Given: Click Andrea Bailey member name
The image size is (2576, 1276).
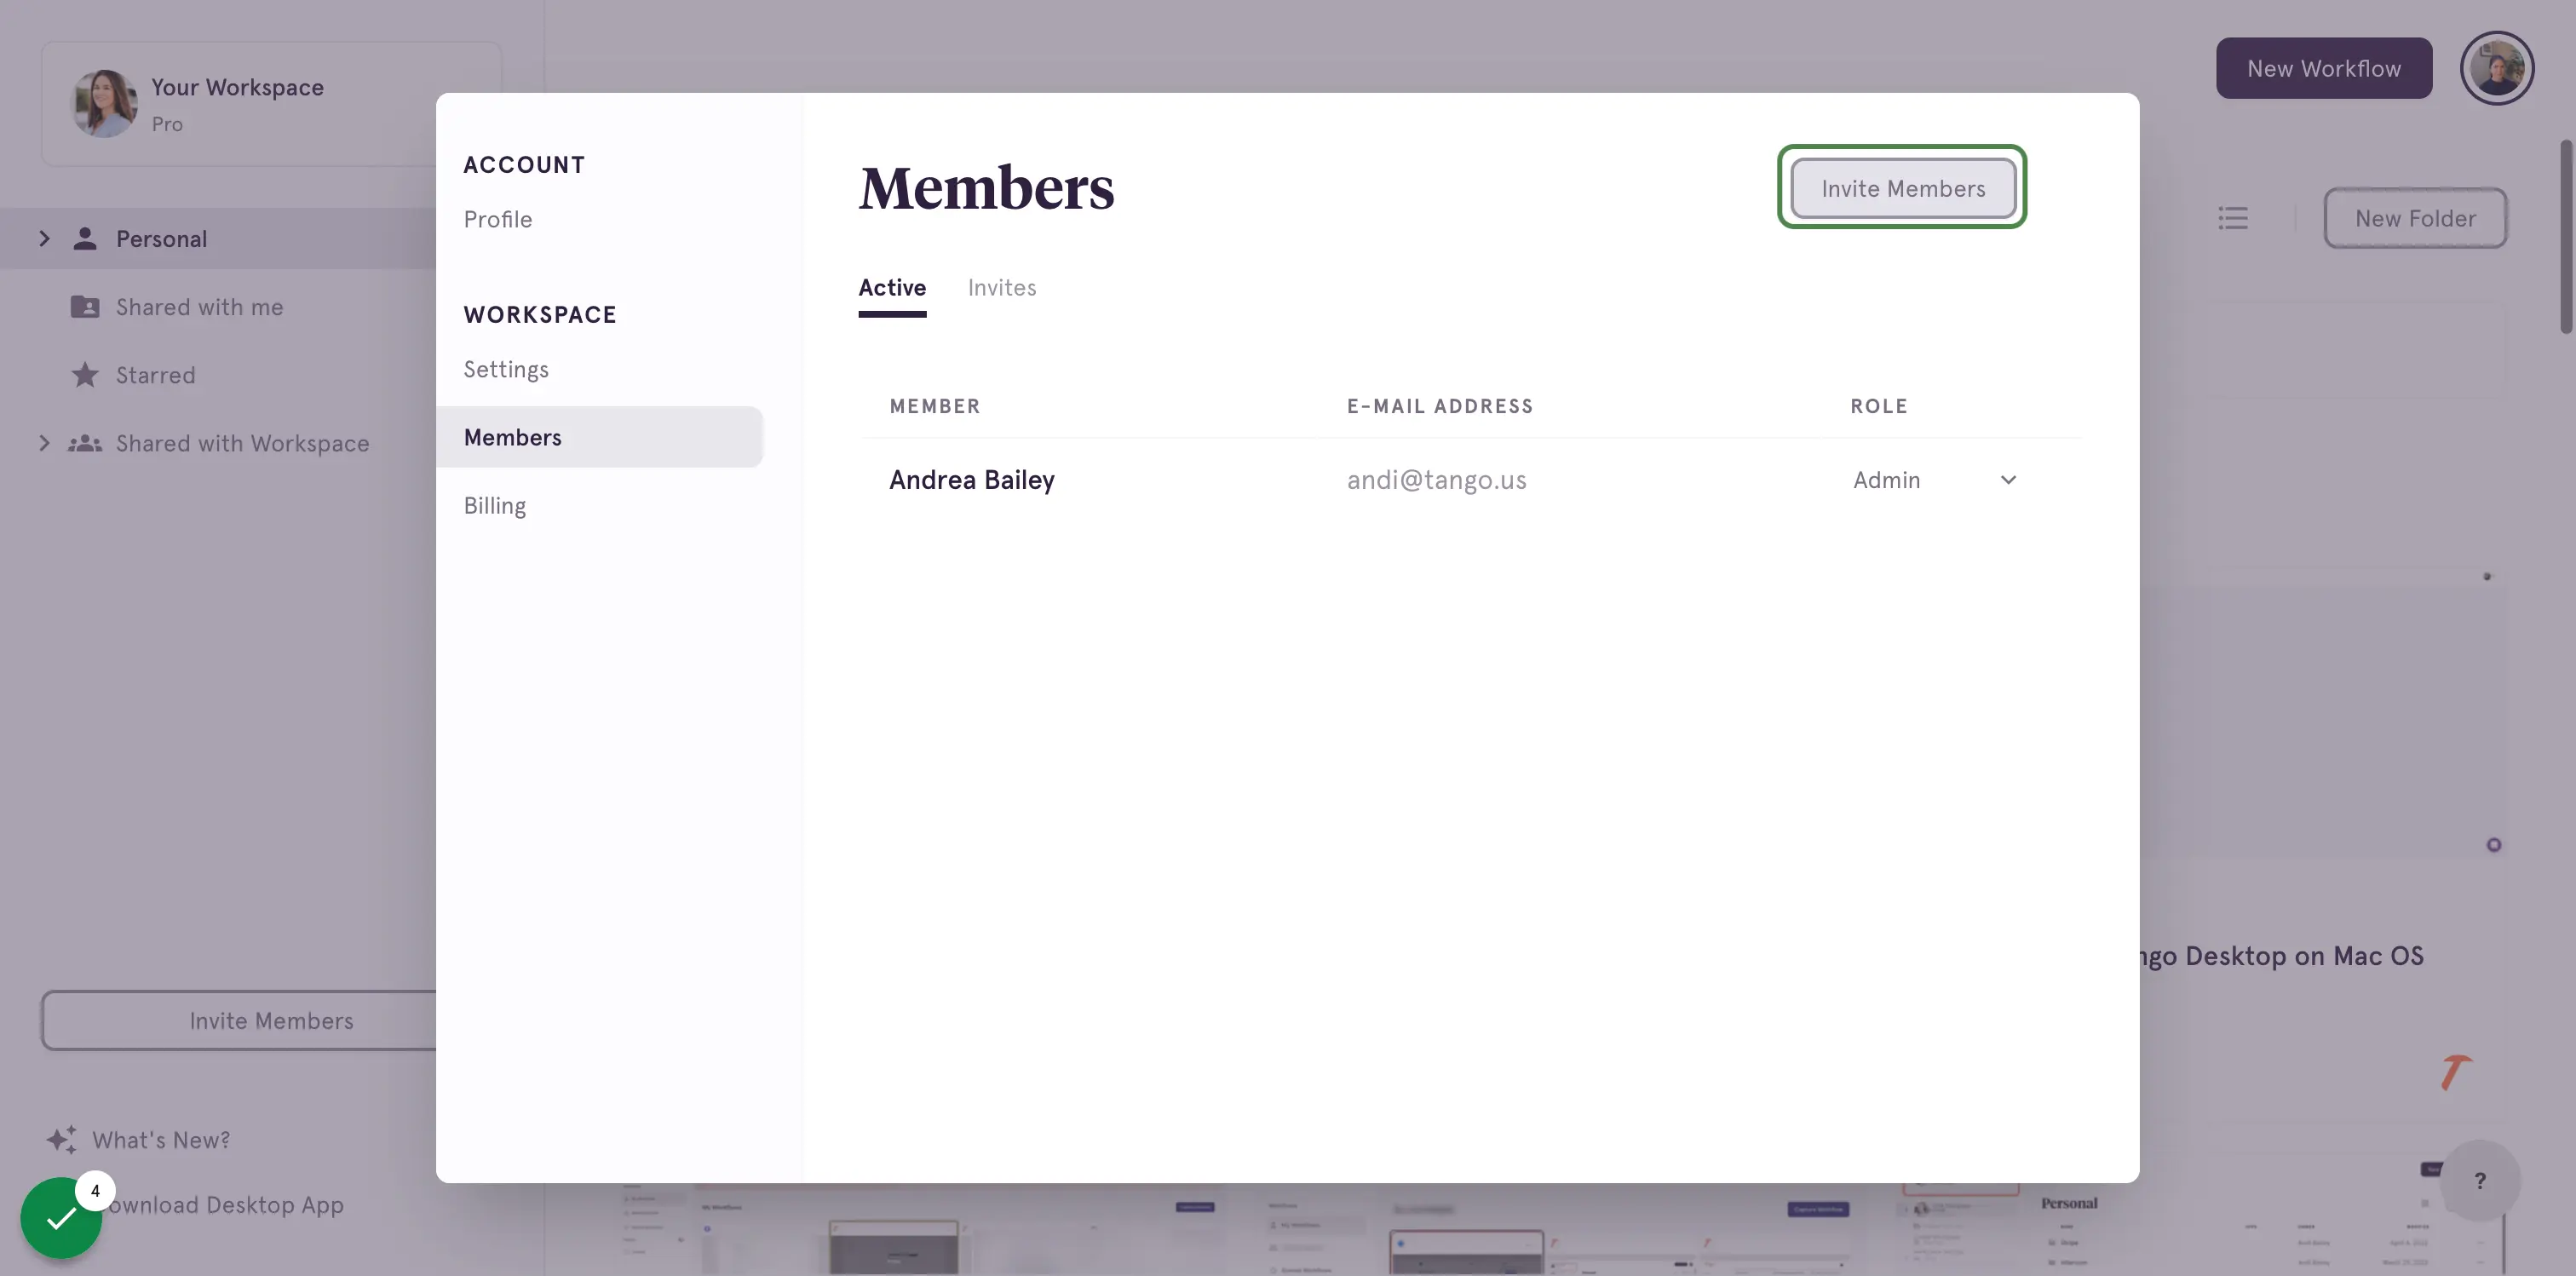Looking at the screenshot, I should click(x=971, y=480).
